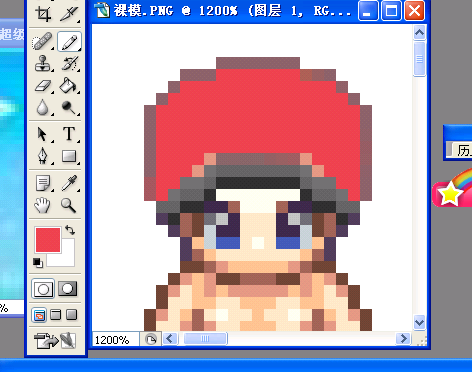472x372 pixels.
Task: Click the document icon in title bar
Action: (102, 10)
